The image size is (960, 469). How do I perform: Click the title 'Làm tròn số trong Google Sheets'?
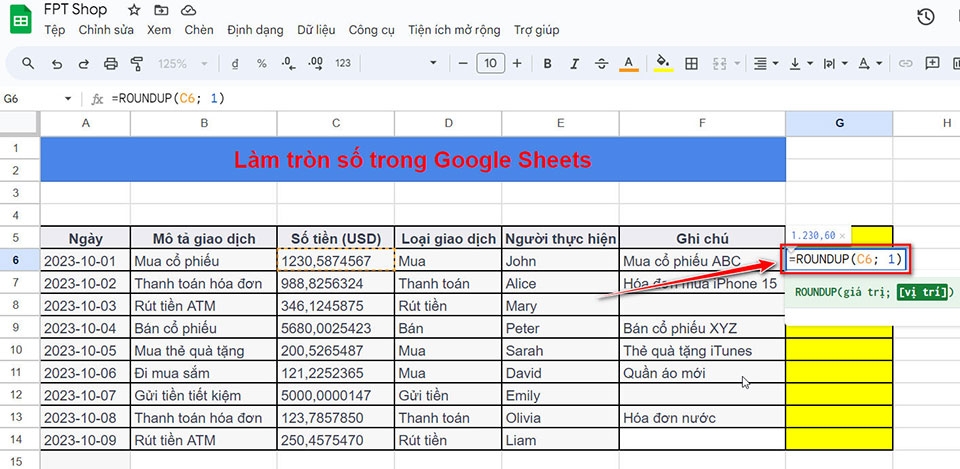tap(413, 160)
